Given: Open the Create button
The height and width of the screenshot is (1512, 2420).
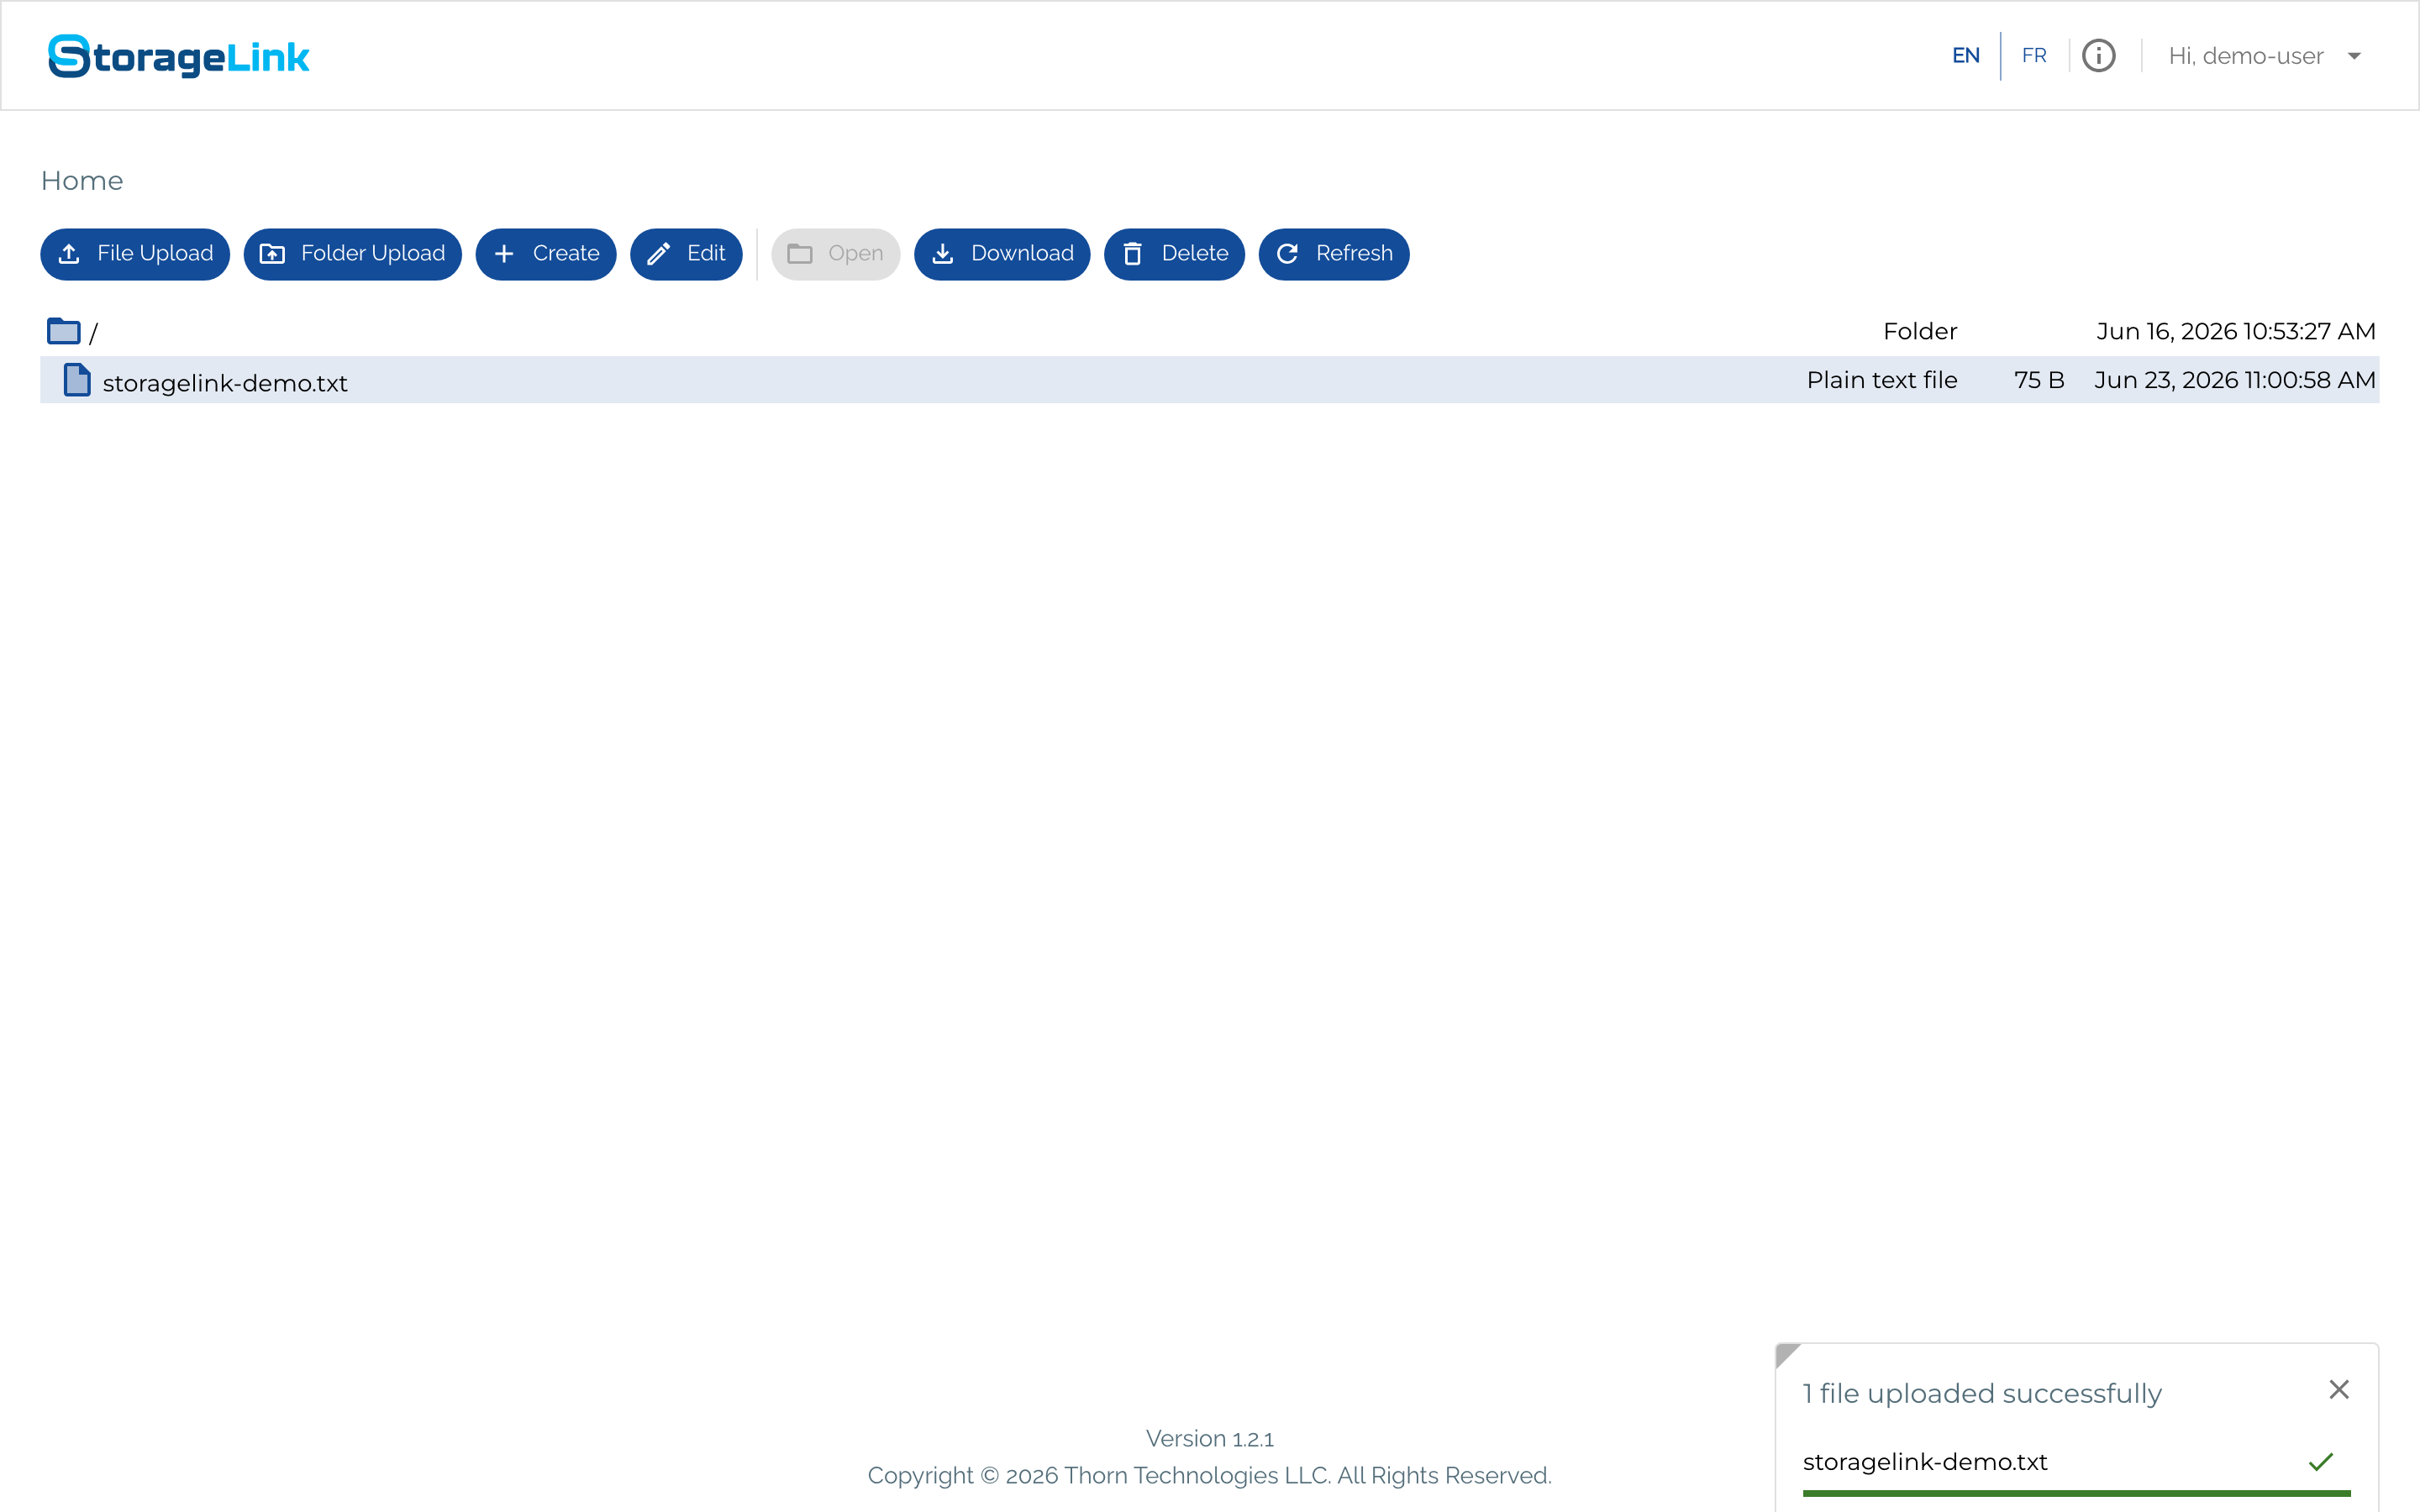Looking at the screenshot, I should (x=546, y=254).
